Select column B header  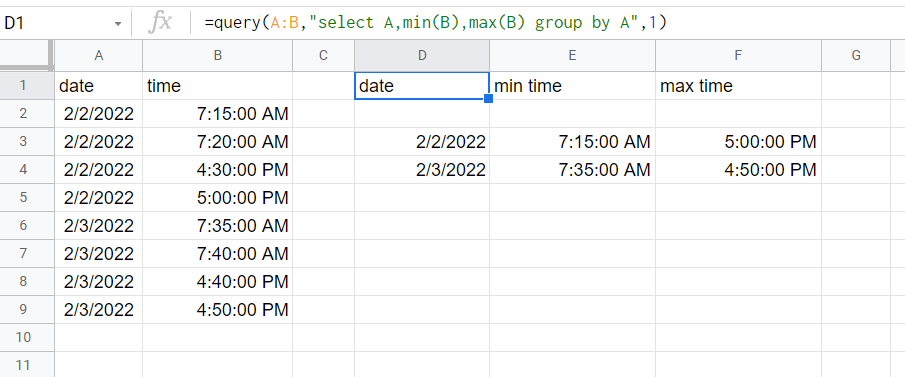tap(218, 55)
